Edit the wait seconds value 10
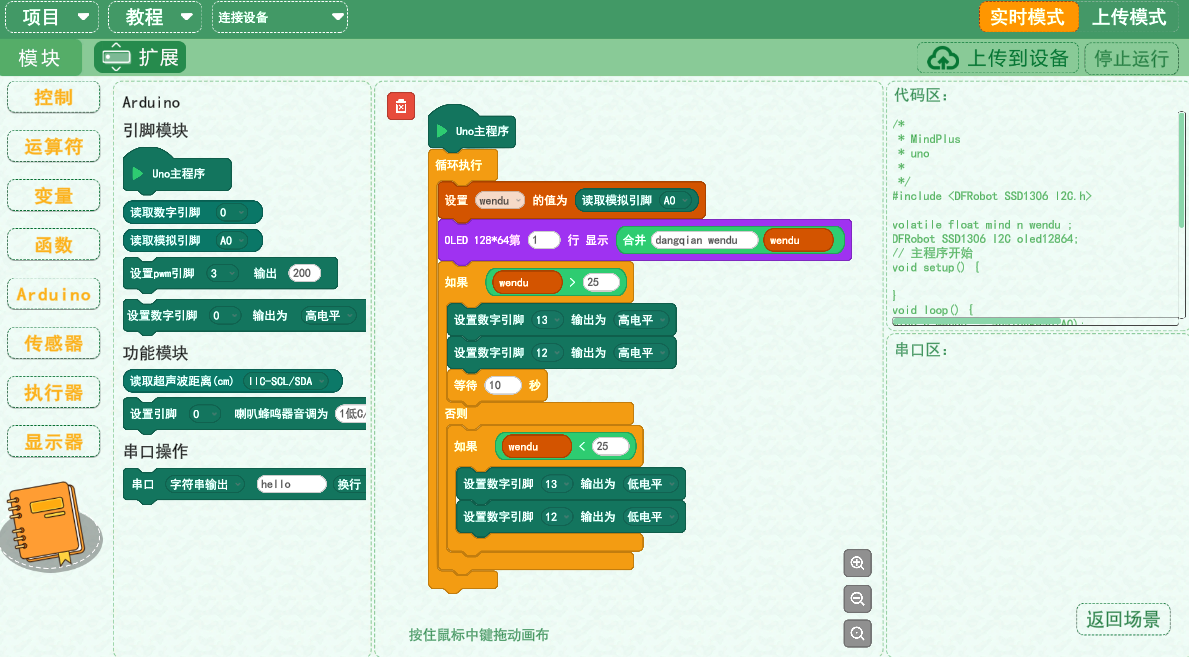1189x657 pixels. tap(503, 385)
